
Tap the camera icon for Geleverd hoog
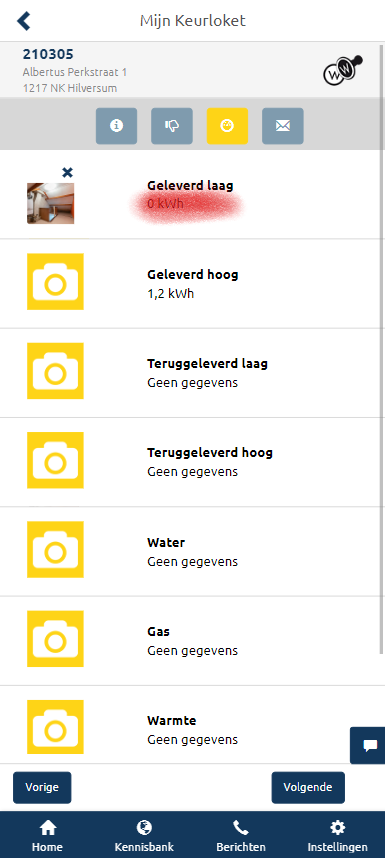click(55, 281)
